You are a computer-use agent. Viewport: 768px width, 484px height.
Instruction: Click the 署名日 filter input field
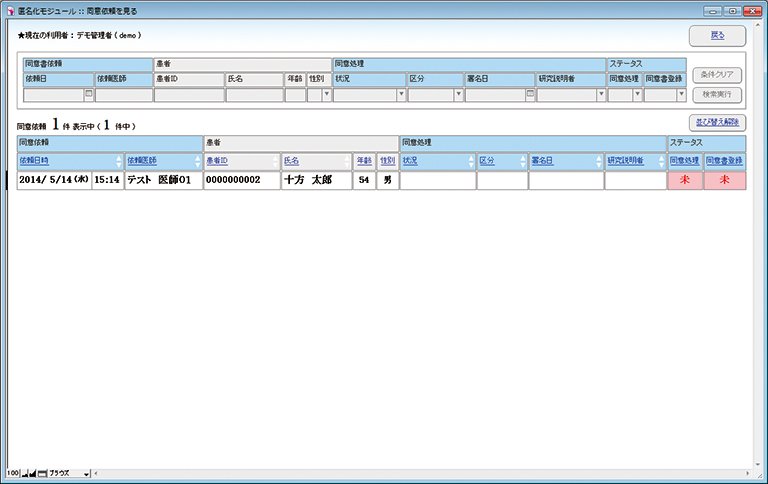point(496,95)
